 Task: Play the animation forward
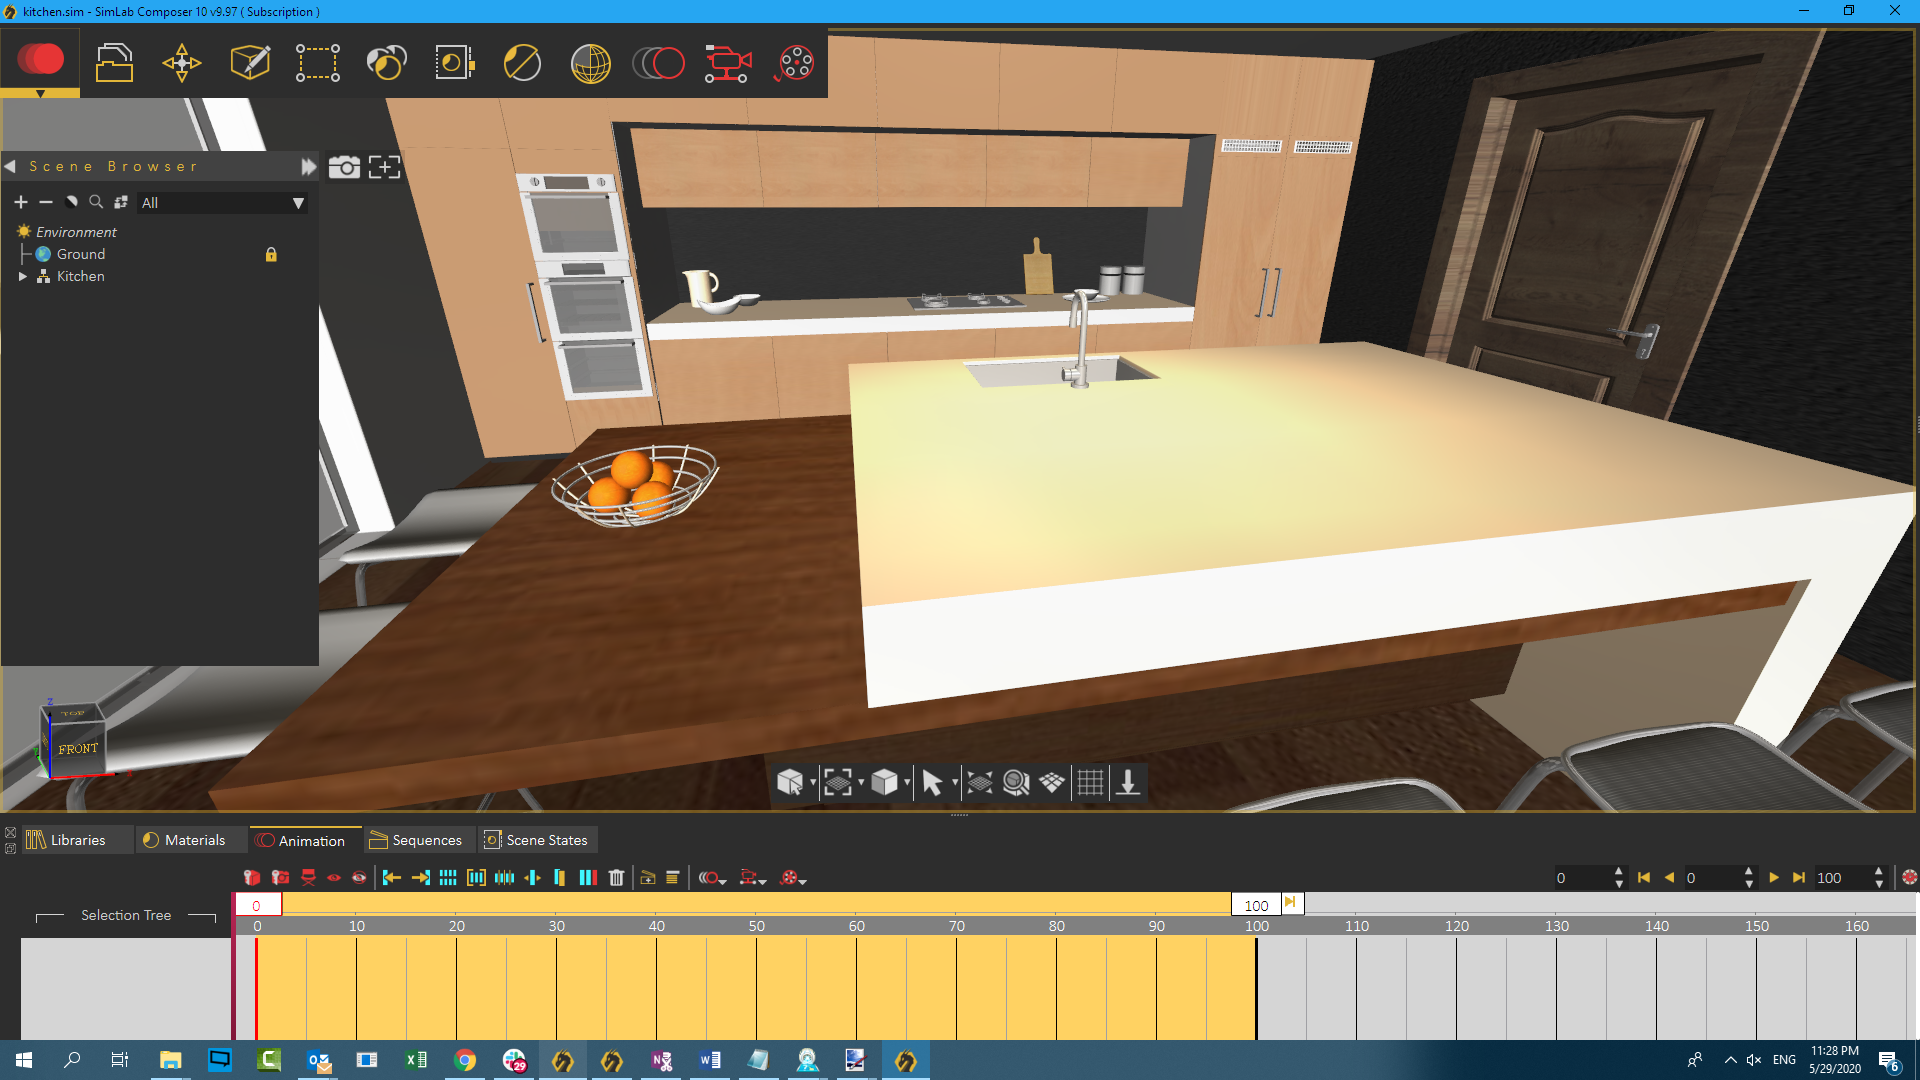click(1774, 878)
